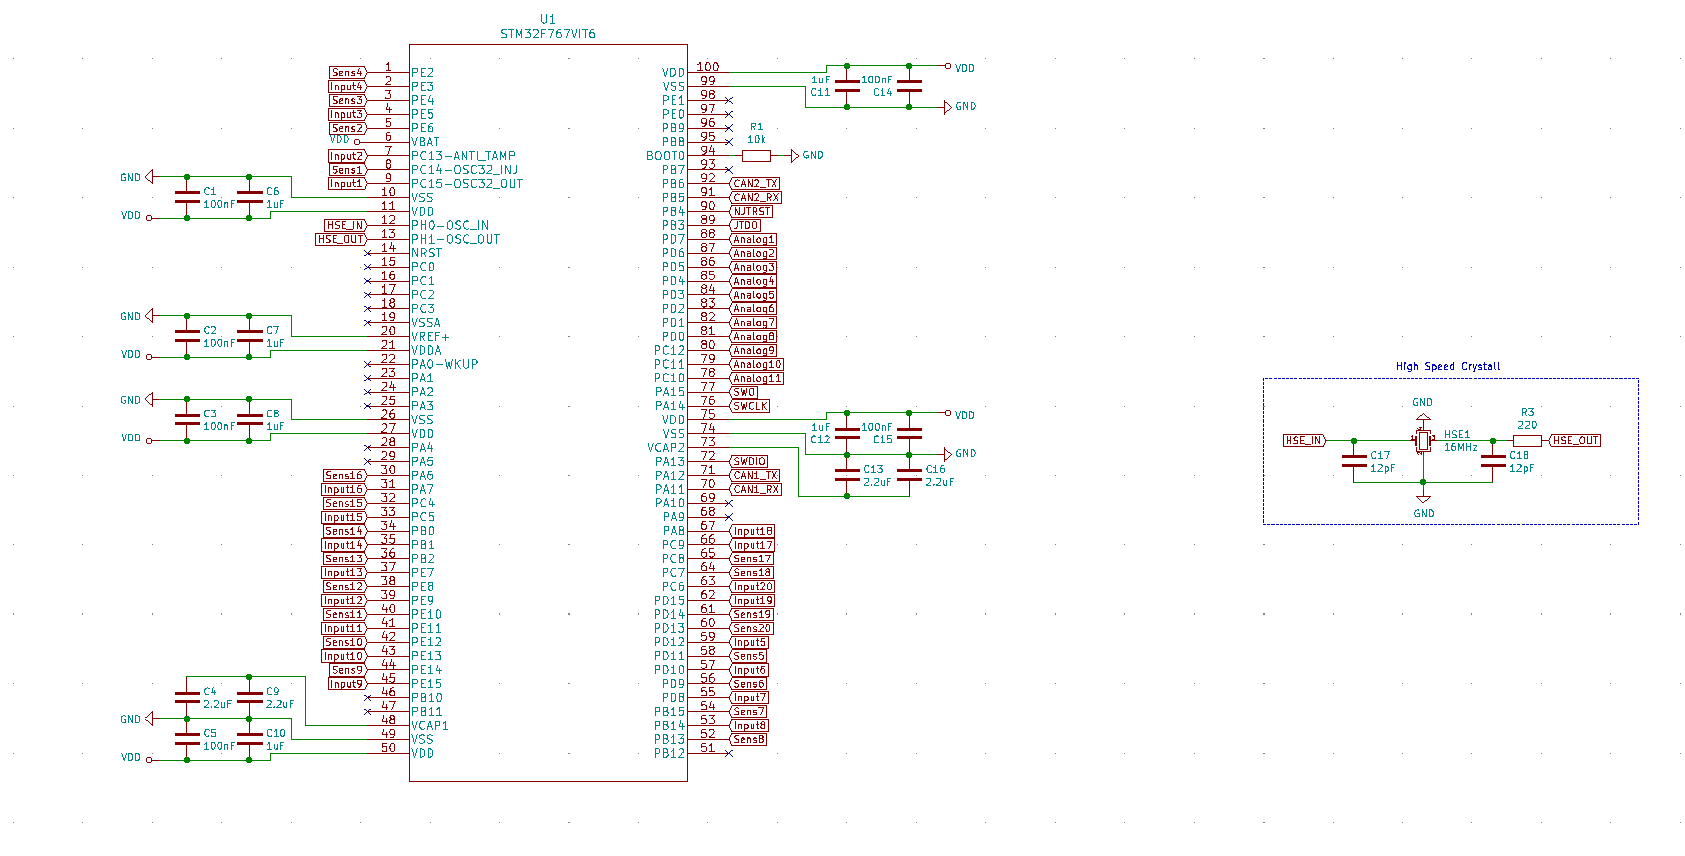1685x856 pixels.
Task: Select the Input4 net label
Action: 347,87
